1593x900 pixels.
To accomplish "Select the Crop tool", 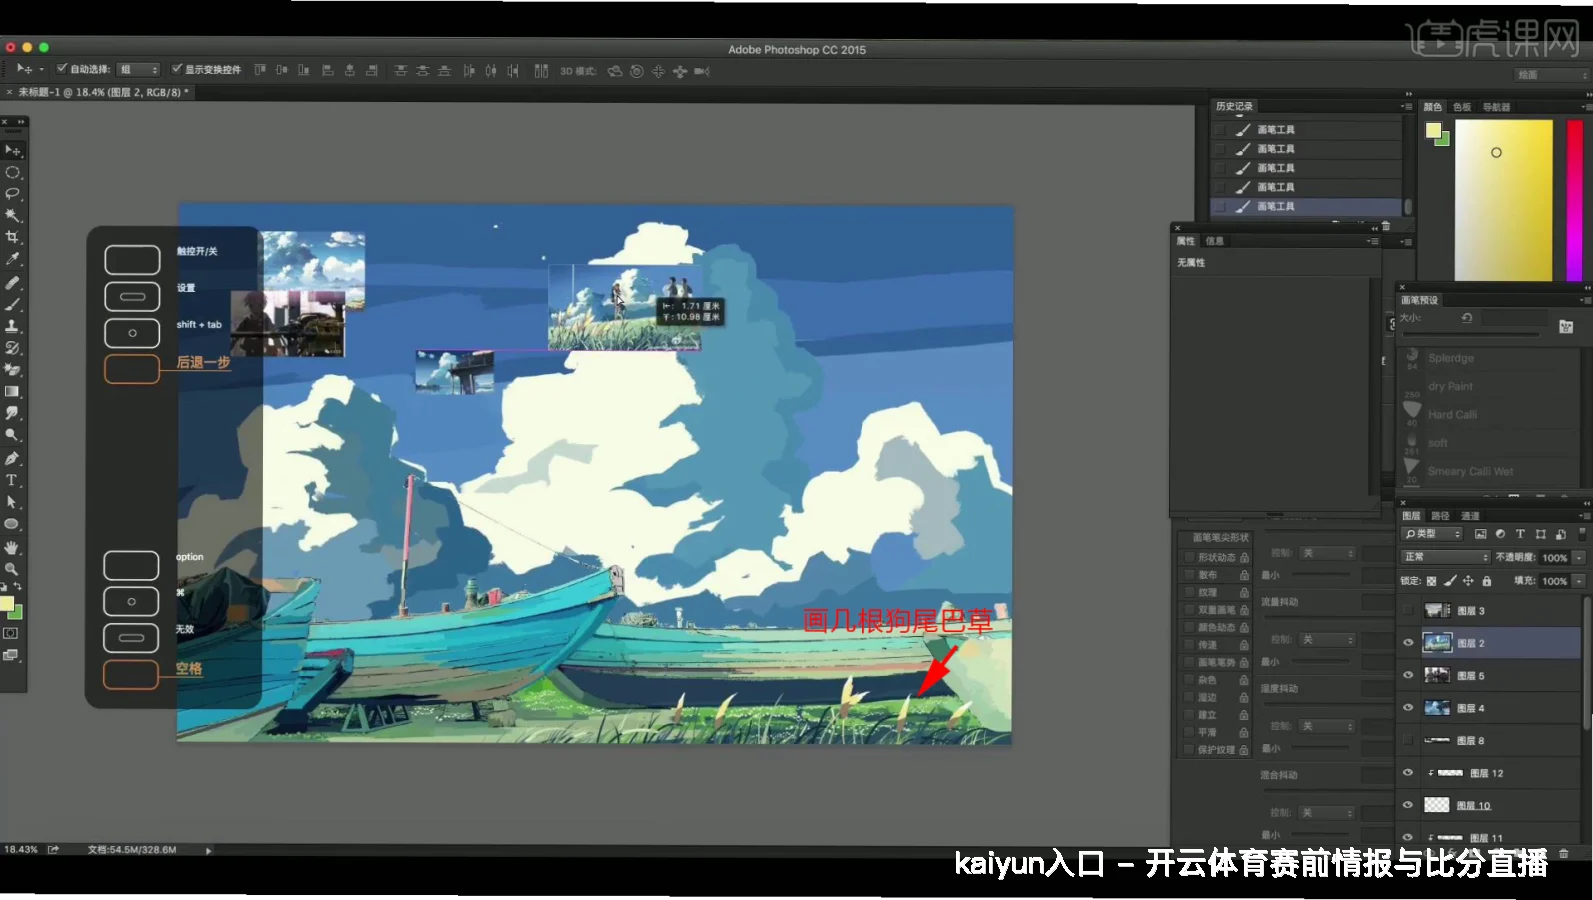I will (x=13, y=237).
